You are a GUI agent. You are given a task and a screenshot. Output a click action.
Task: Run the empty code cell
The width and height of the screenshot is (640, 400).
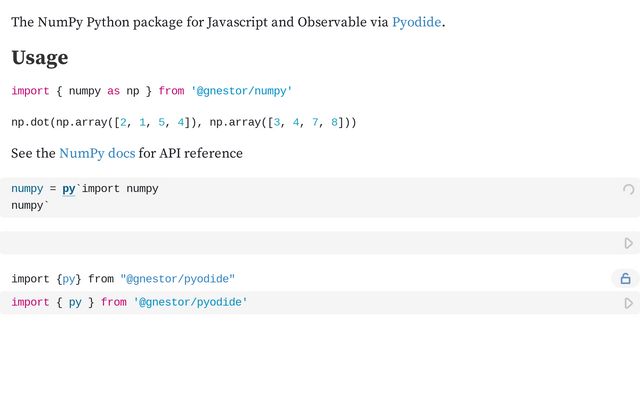click(629, 243)
